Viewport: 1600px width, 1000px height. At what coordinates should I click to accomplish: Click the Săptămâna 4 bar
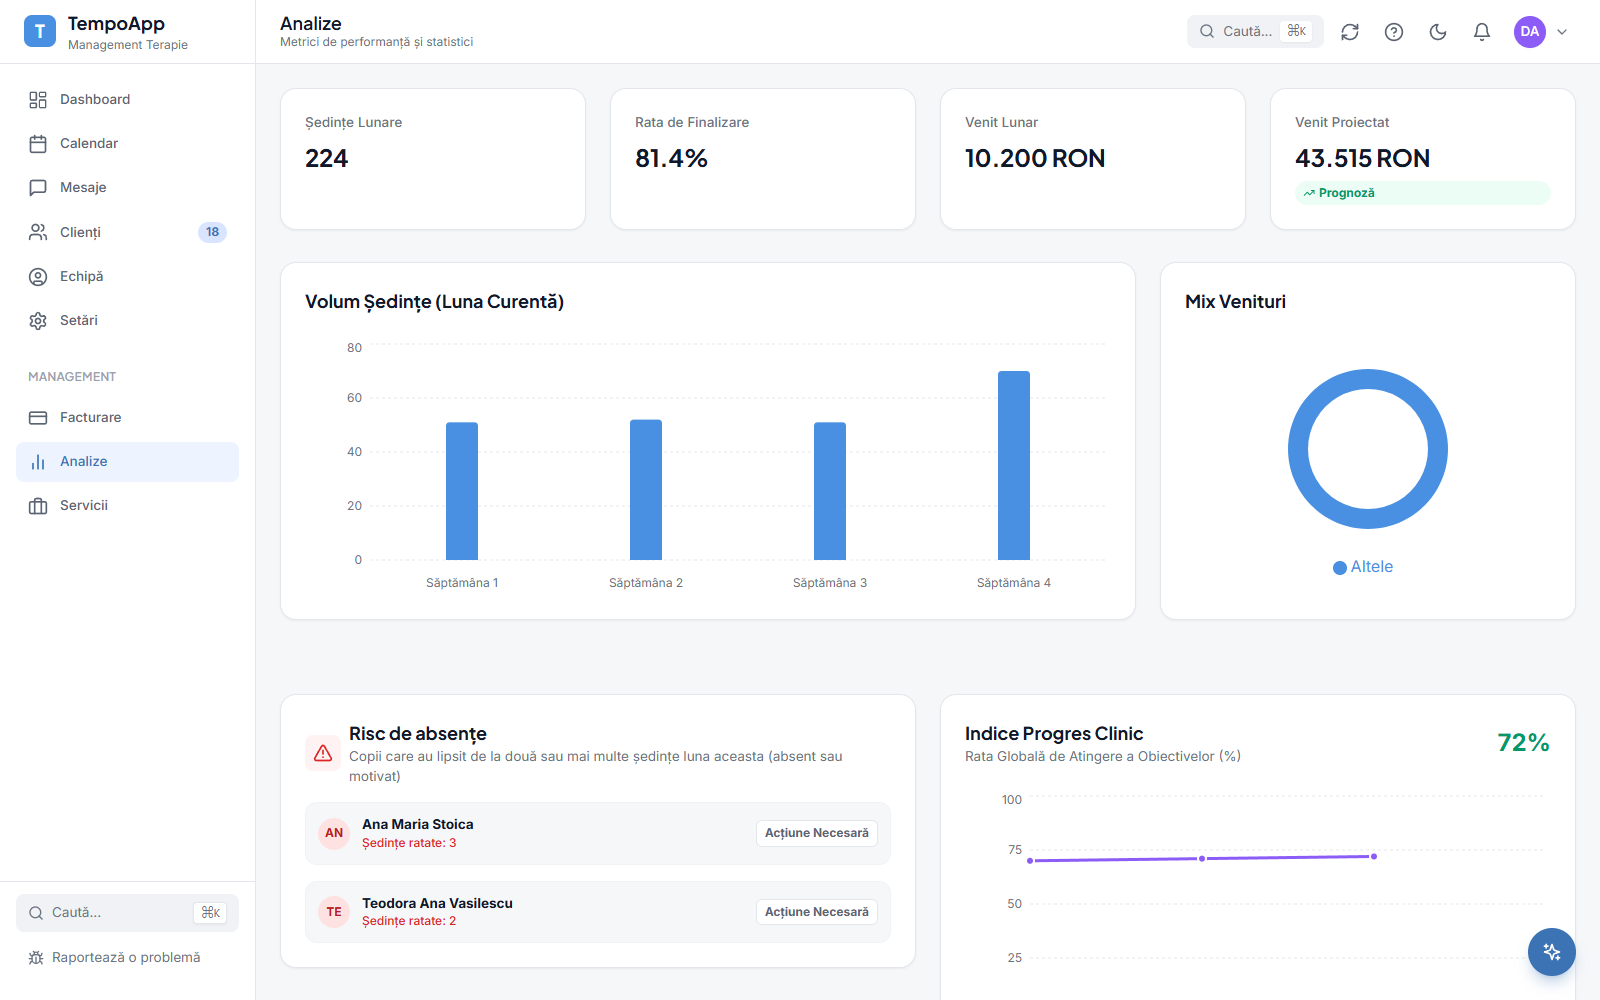(1014, 465)
